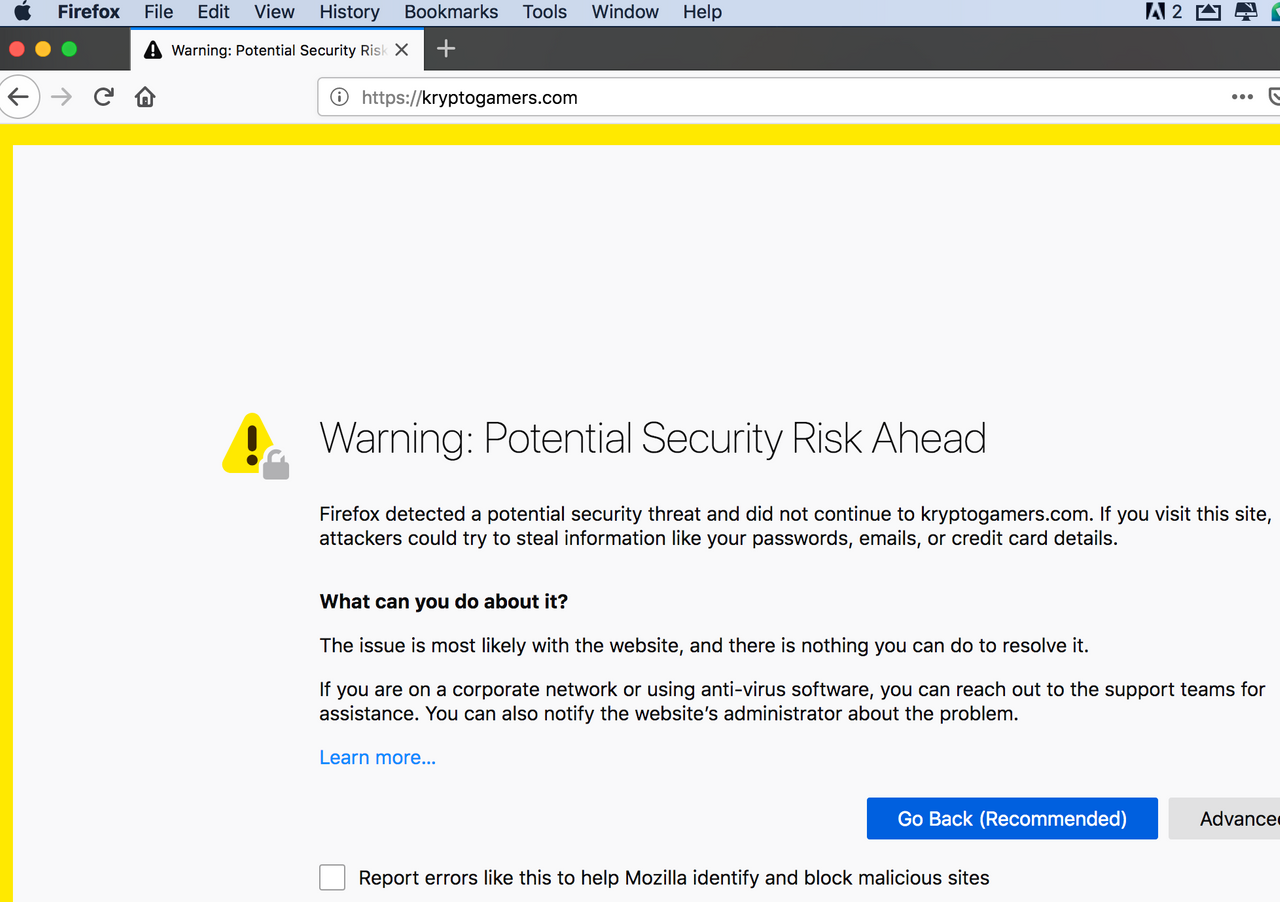Show site information for kryptogamers.com
This screenshot has width=1280, height=902.
click(340, 97)
